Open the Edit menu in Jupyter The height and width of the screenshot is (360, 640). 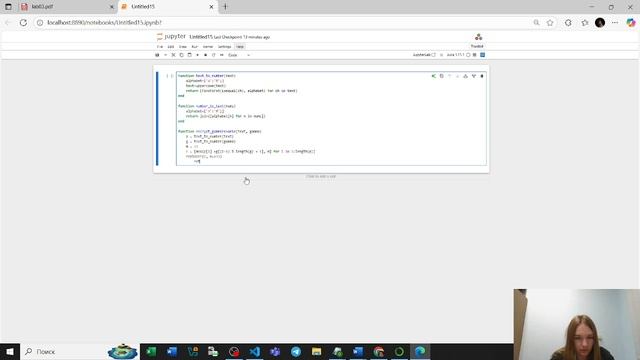click(x=171, y=47)
